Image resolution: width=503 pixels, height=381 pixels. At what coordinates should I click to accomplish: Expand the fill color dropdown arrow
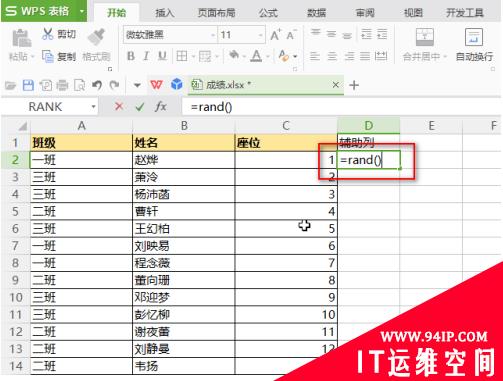(x=244, y=56)
